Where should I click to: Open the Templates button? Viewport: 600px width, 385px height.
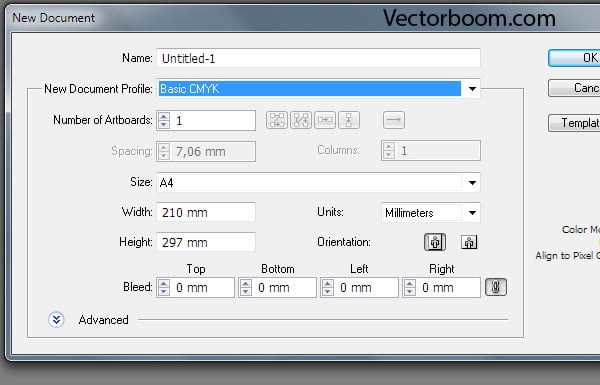coord(574,123)
